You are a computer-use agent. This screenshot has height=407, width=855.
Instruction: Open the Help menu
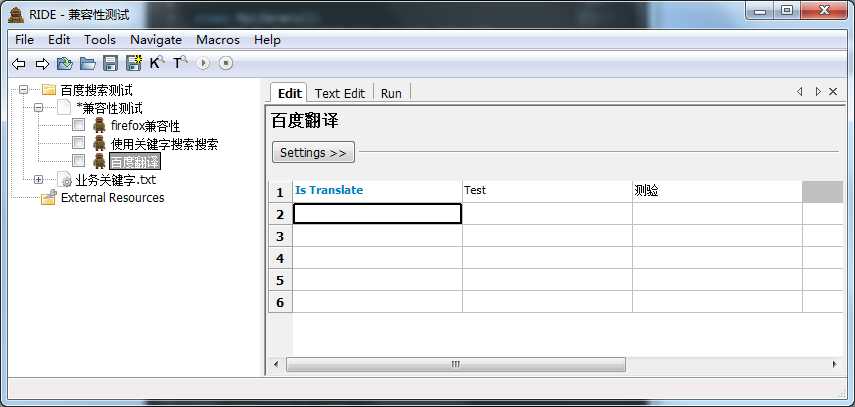[x=267, y=40]
